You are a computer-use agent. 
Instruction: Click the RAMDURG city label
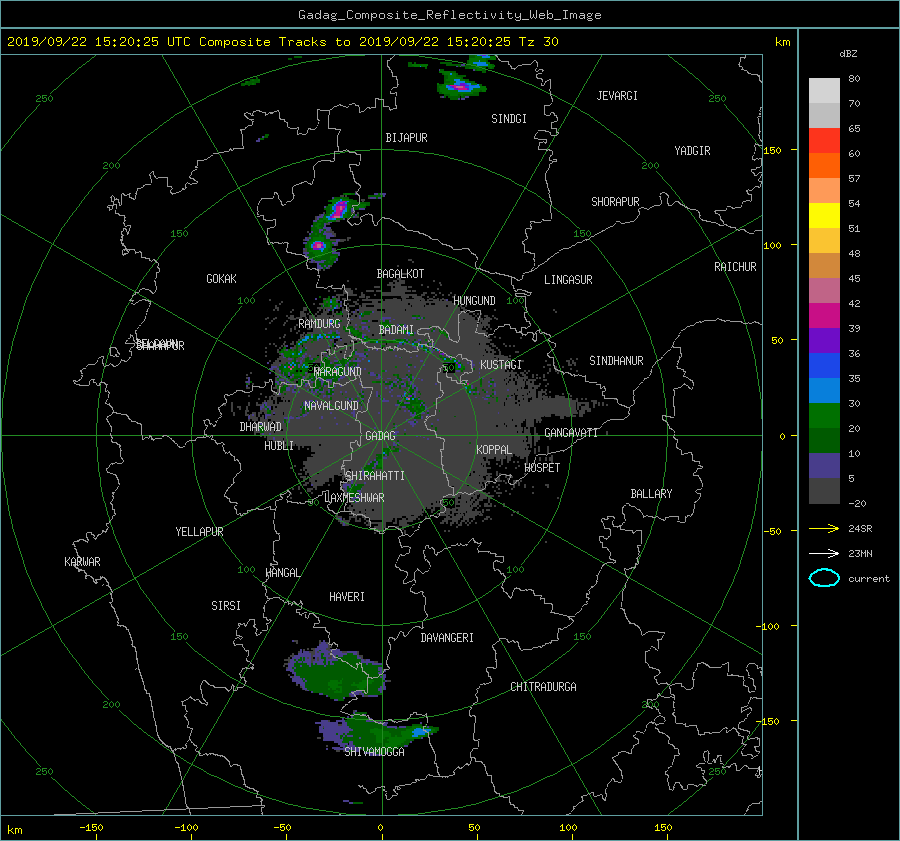coord(319,324)
